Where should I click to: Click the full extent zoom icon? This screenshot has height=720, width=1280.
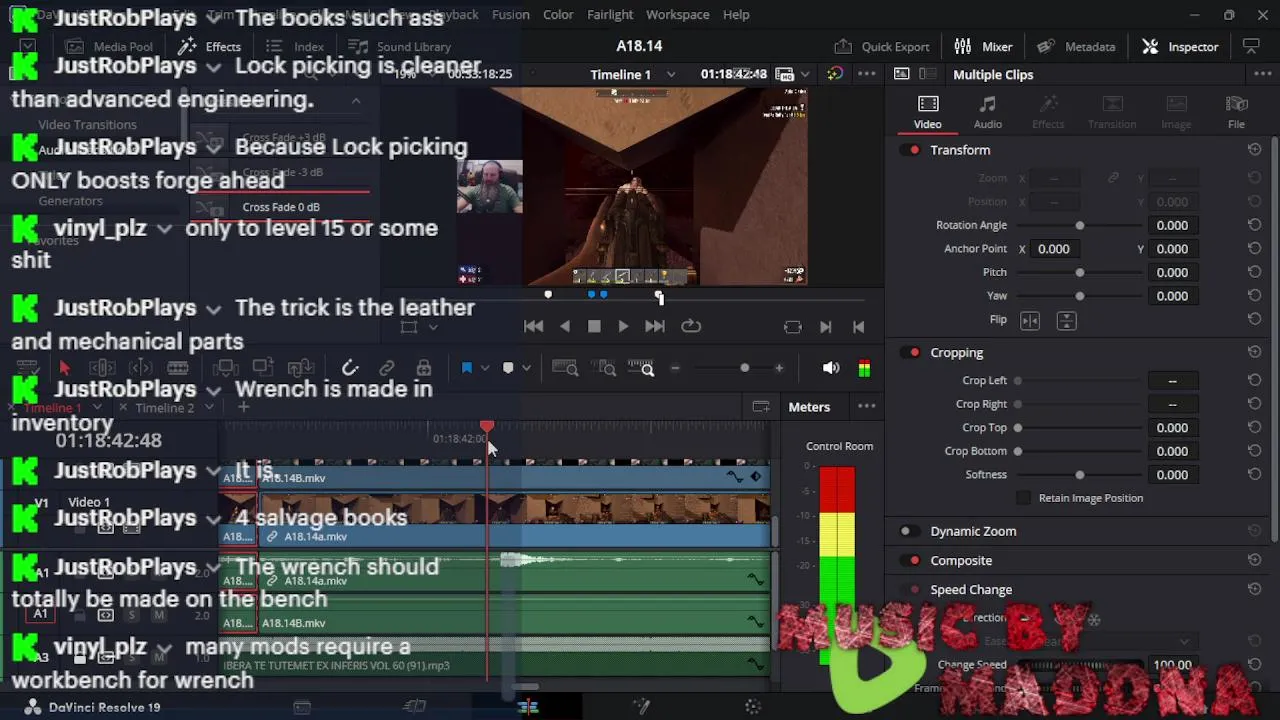coord(565,368)
